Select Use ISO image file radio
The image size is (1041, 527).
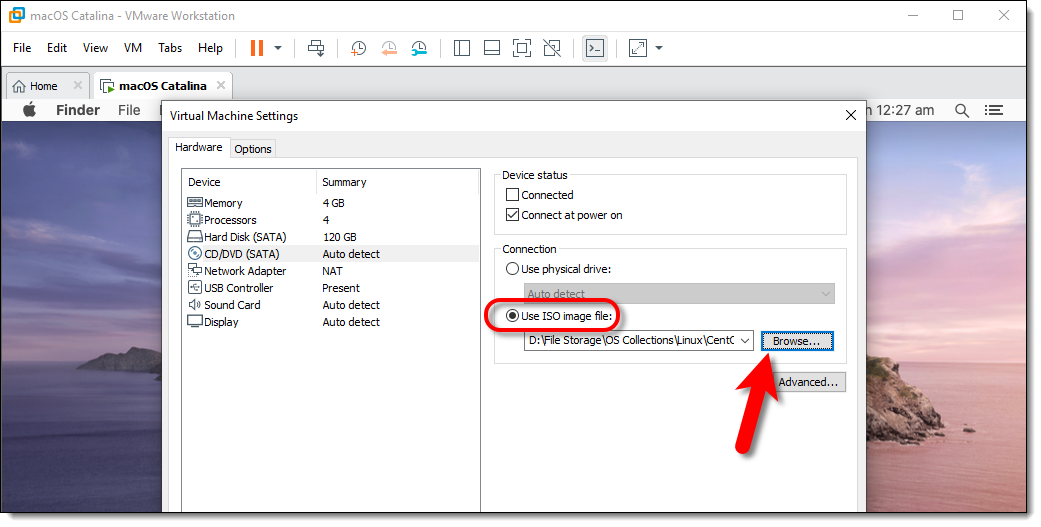pos(512,316)
